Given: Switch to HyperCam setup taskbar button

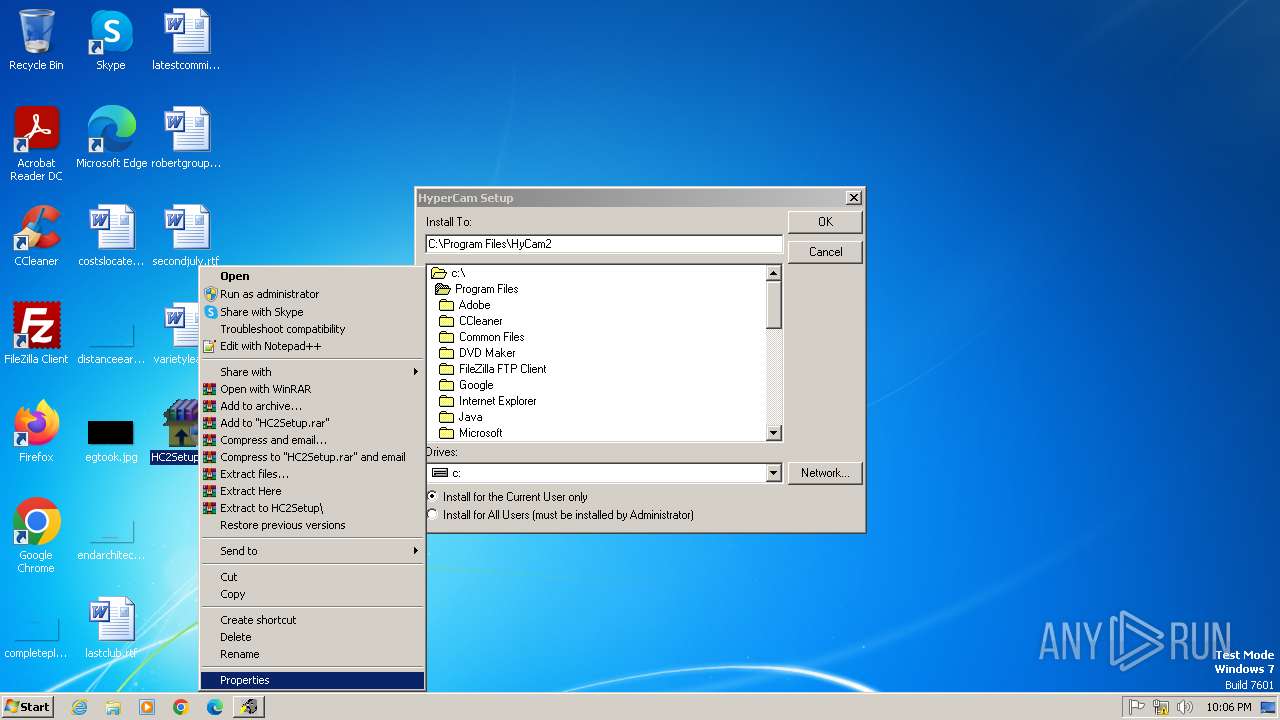Looking at the screenshot, I should tap(249, 707).
